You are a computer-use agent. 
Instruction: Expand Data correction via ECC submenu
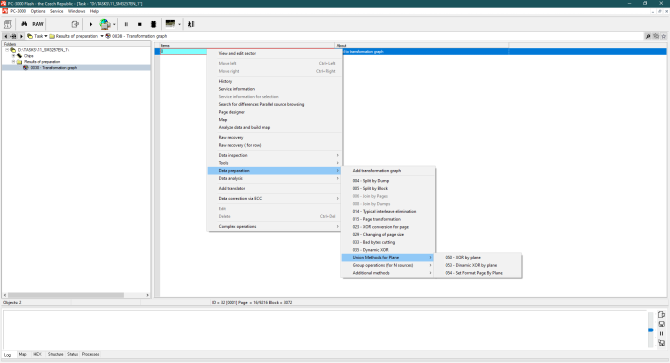click(x=274, y=199)
